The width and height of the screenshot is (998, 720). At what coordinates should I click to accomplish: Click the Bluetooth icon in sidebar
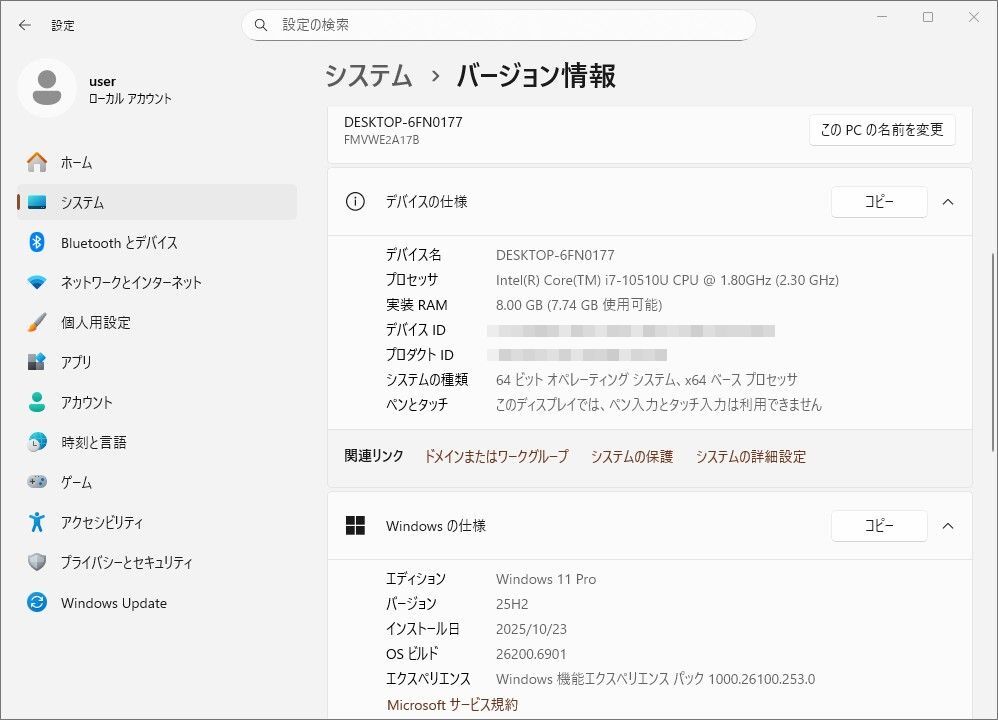(x=37, y=242)
